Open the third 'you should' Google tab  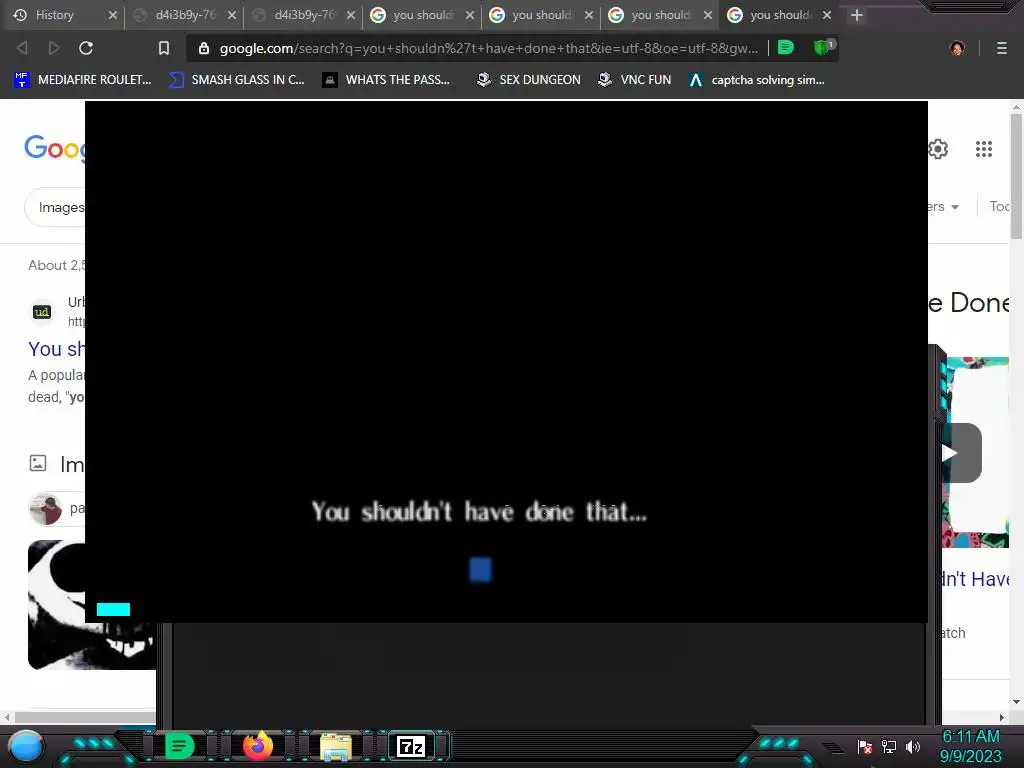click(658, 15)
